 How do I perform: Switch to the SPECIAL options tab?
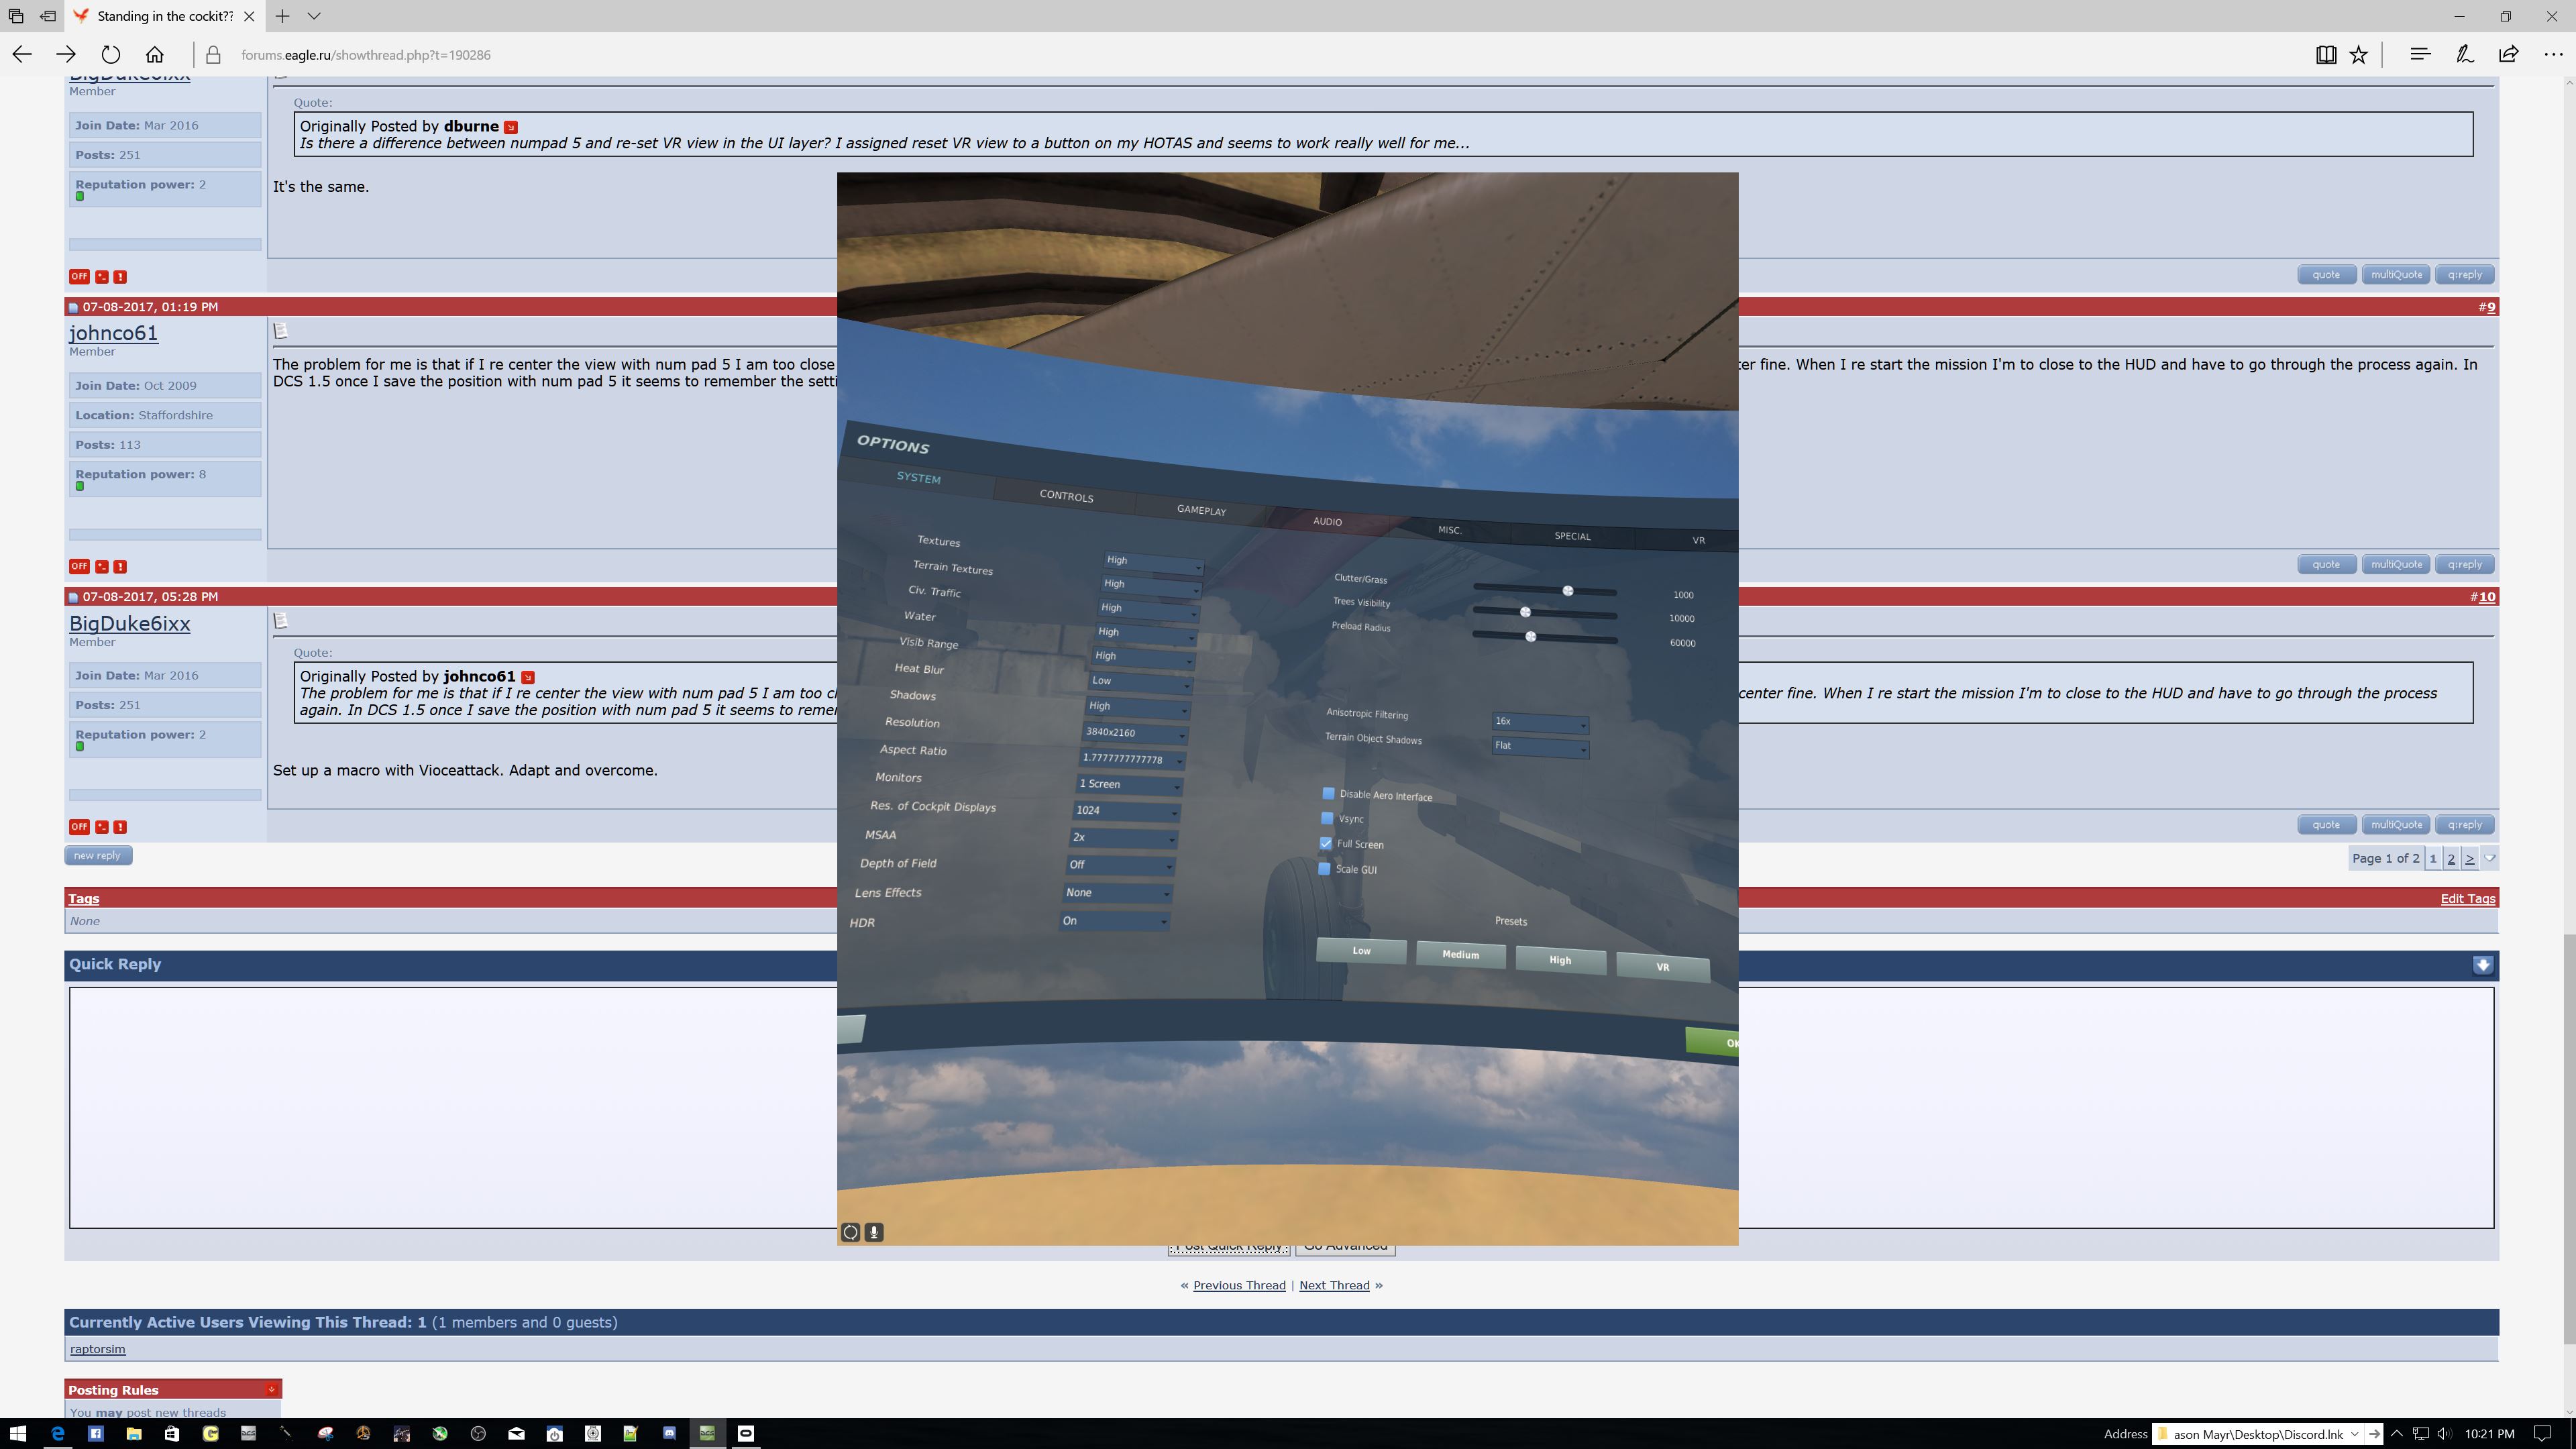1572,536
